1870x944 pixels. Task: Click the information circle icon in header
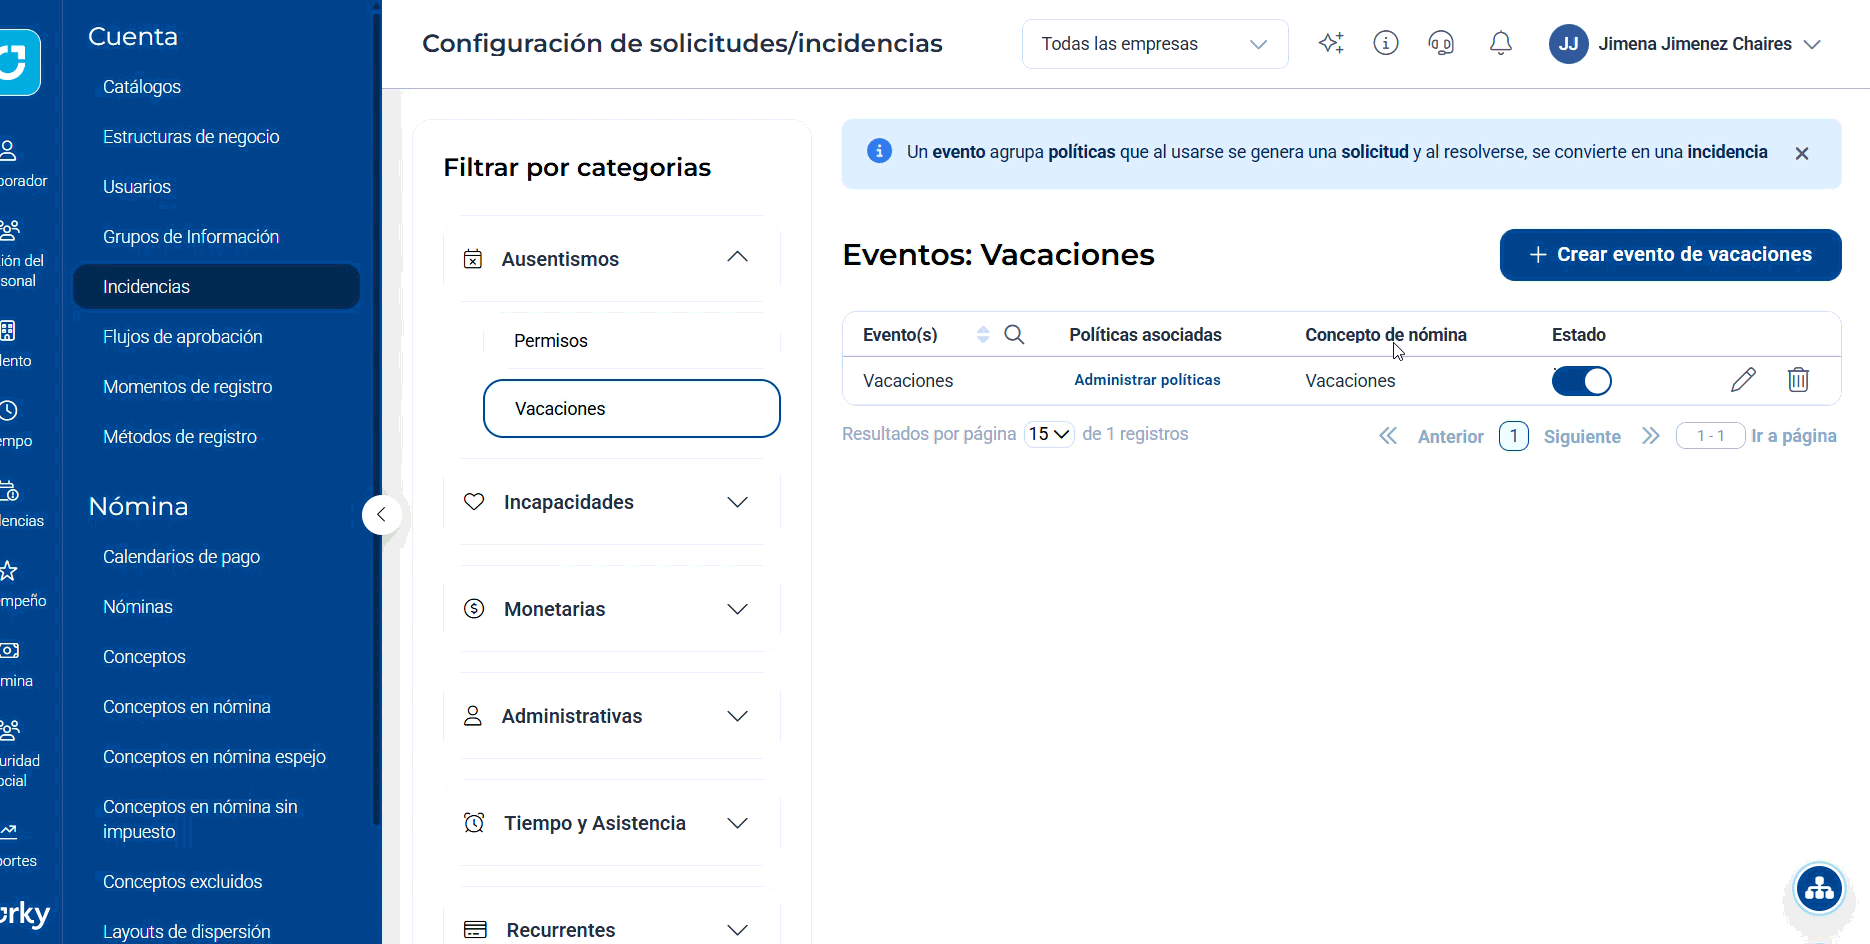pos(1386,43)
